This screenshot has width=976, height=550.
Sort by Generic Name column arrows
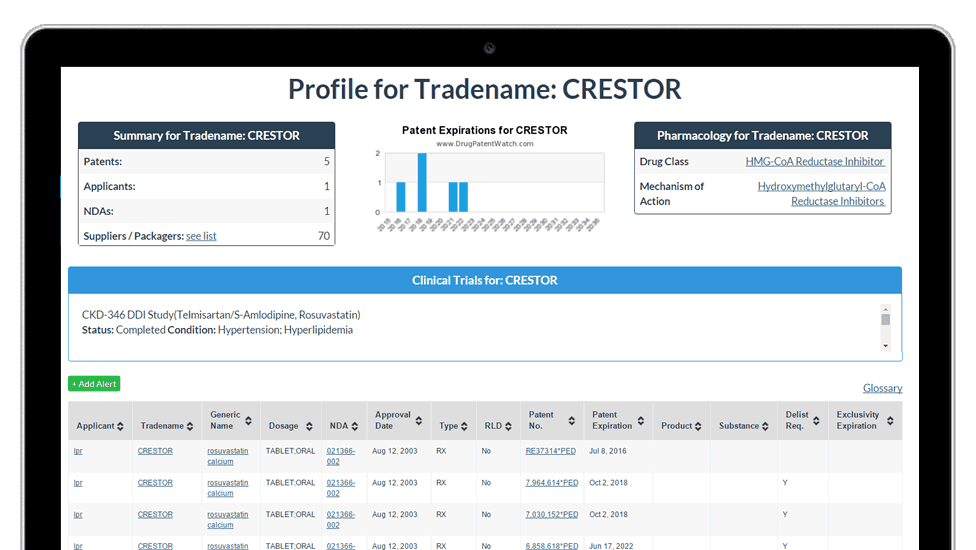pos(248,421)
